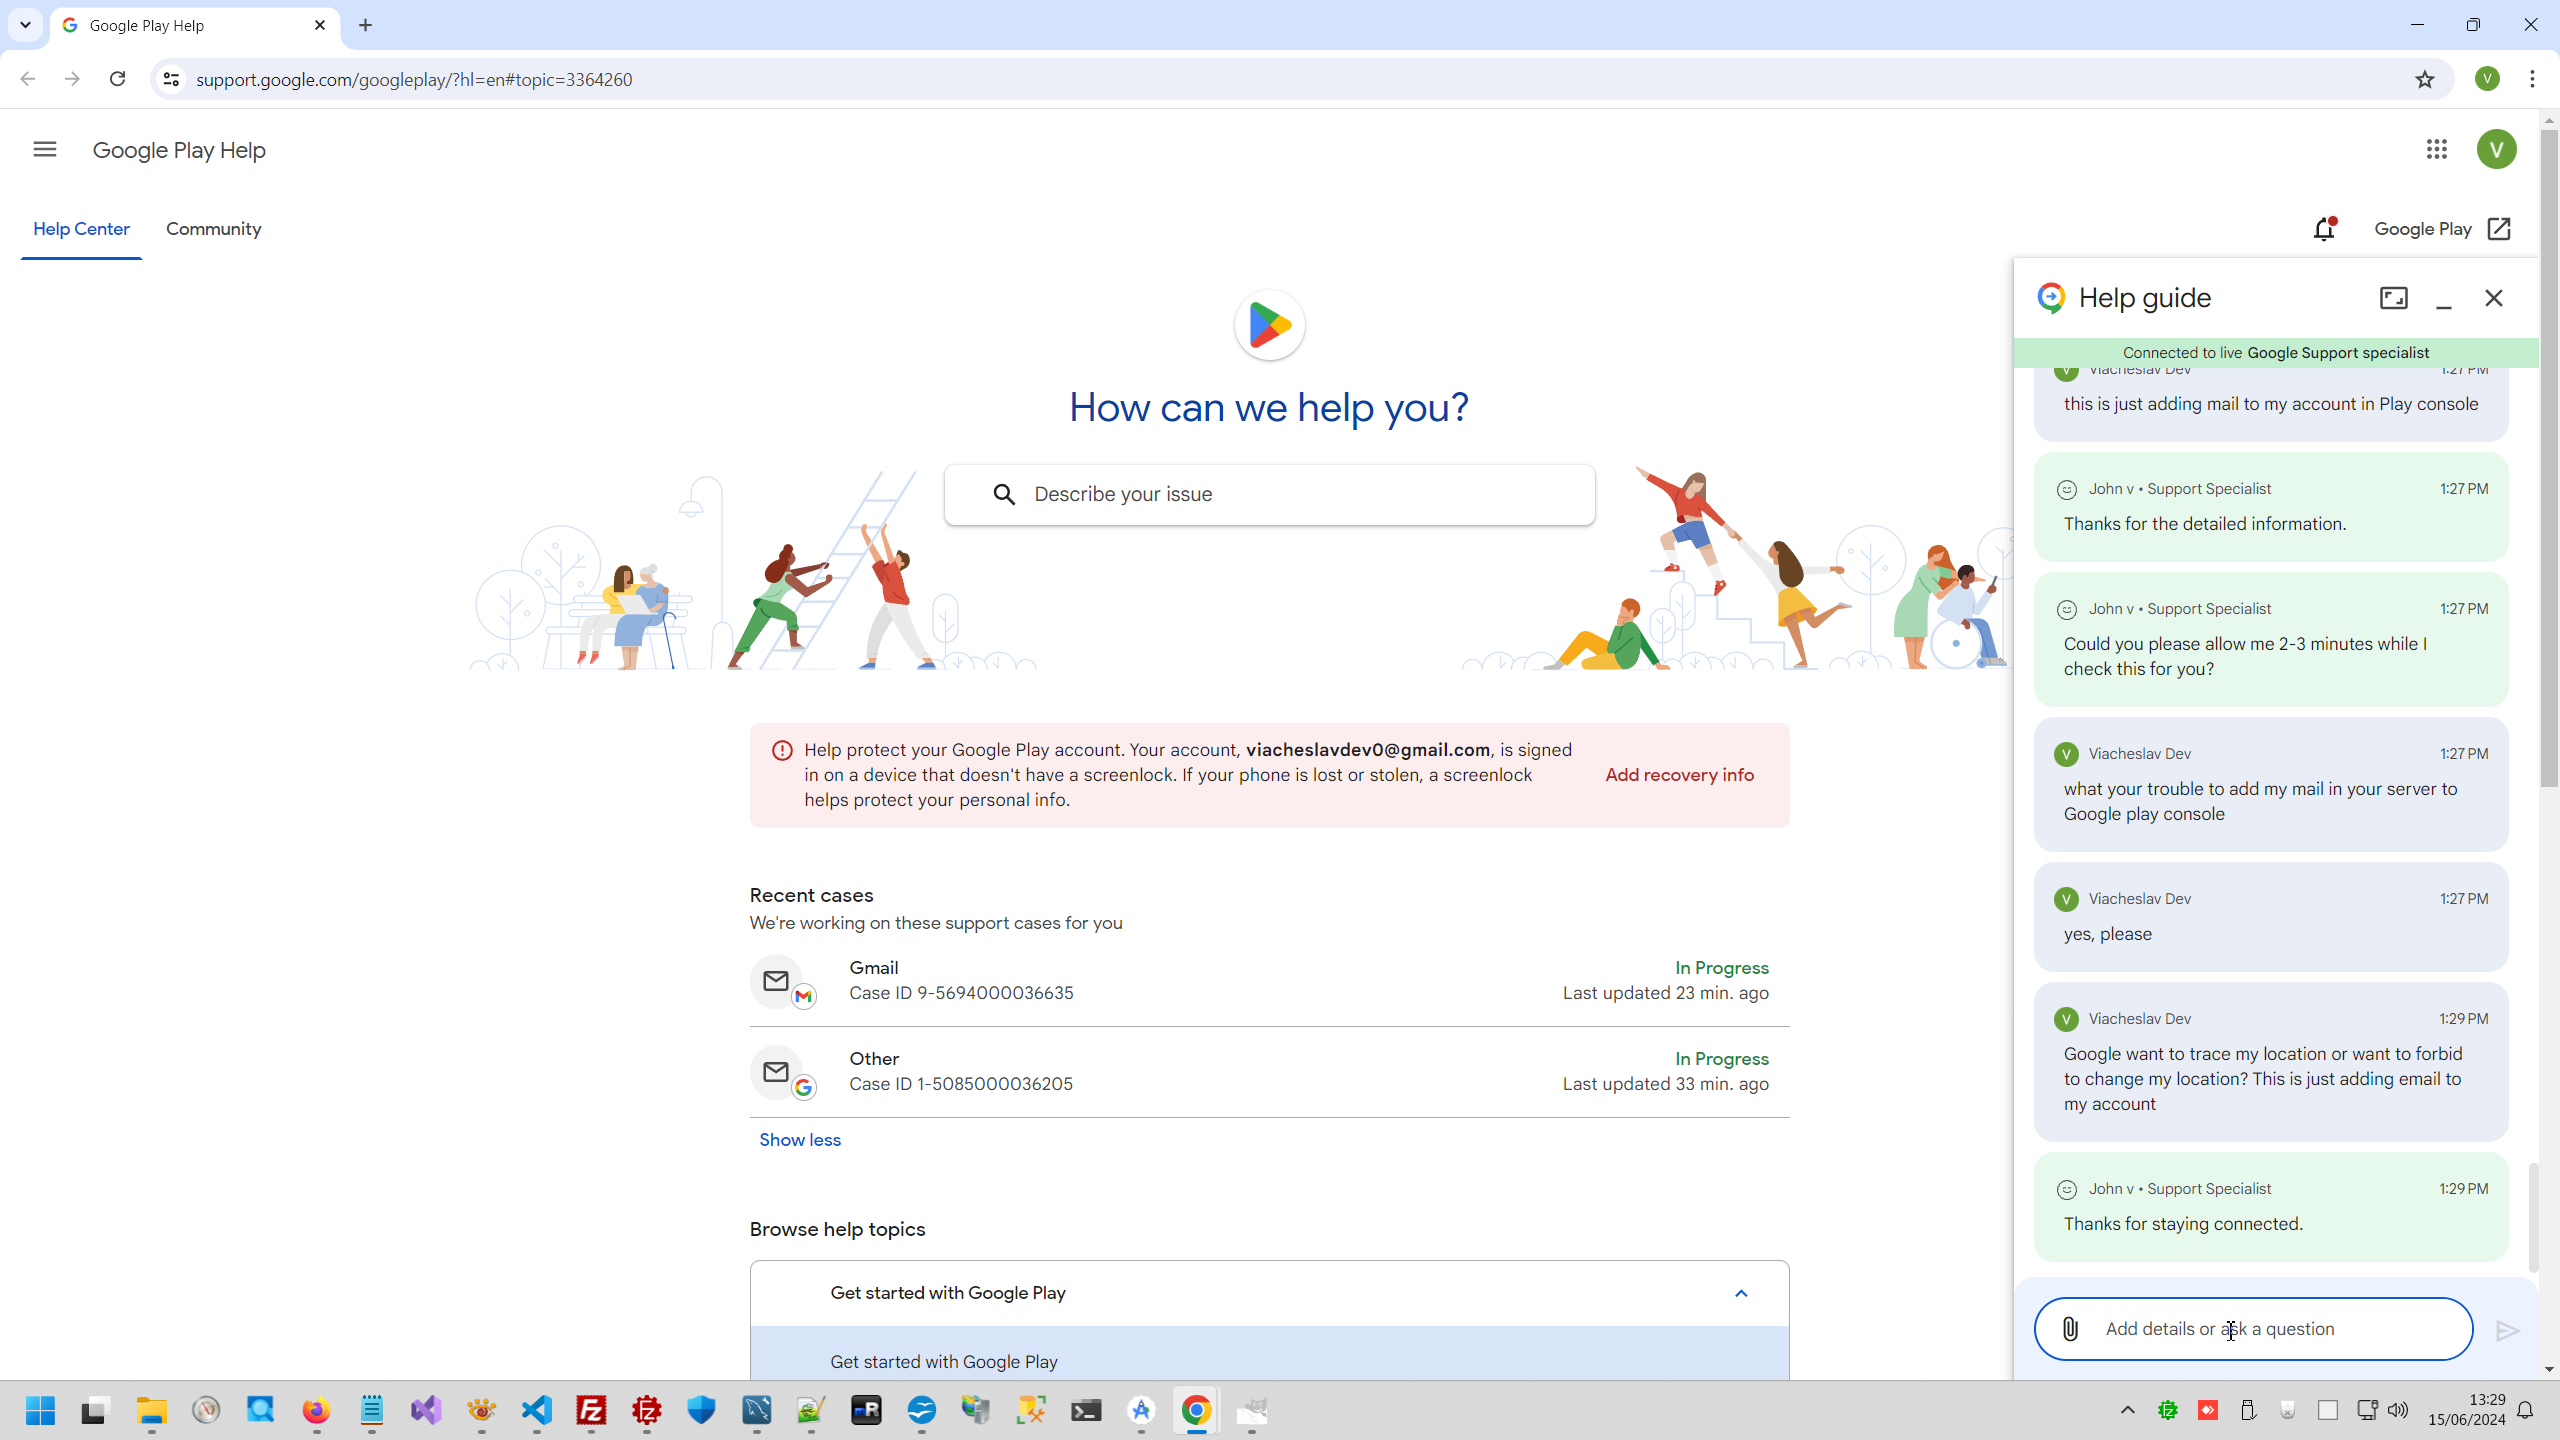Open site information icon in address bar
This screenshot has width=2560, height=1440.
tap(171, 79)
